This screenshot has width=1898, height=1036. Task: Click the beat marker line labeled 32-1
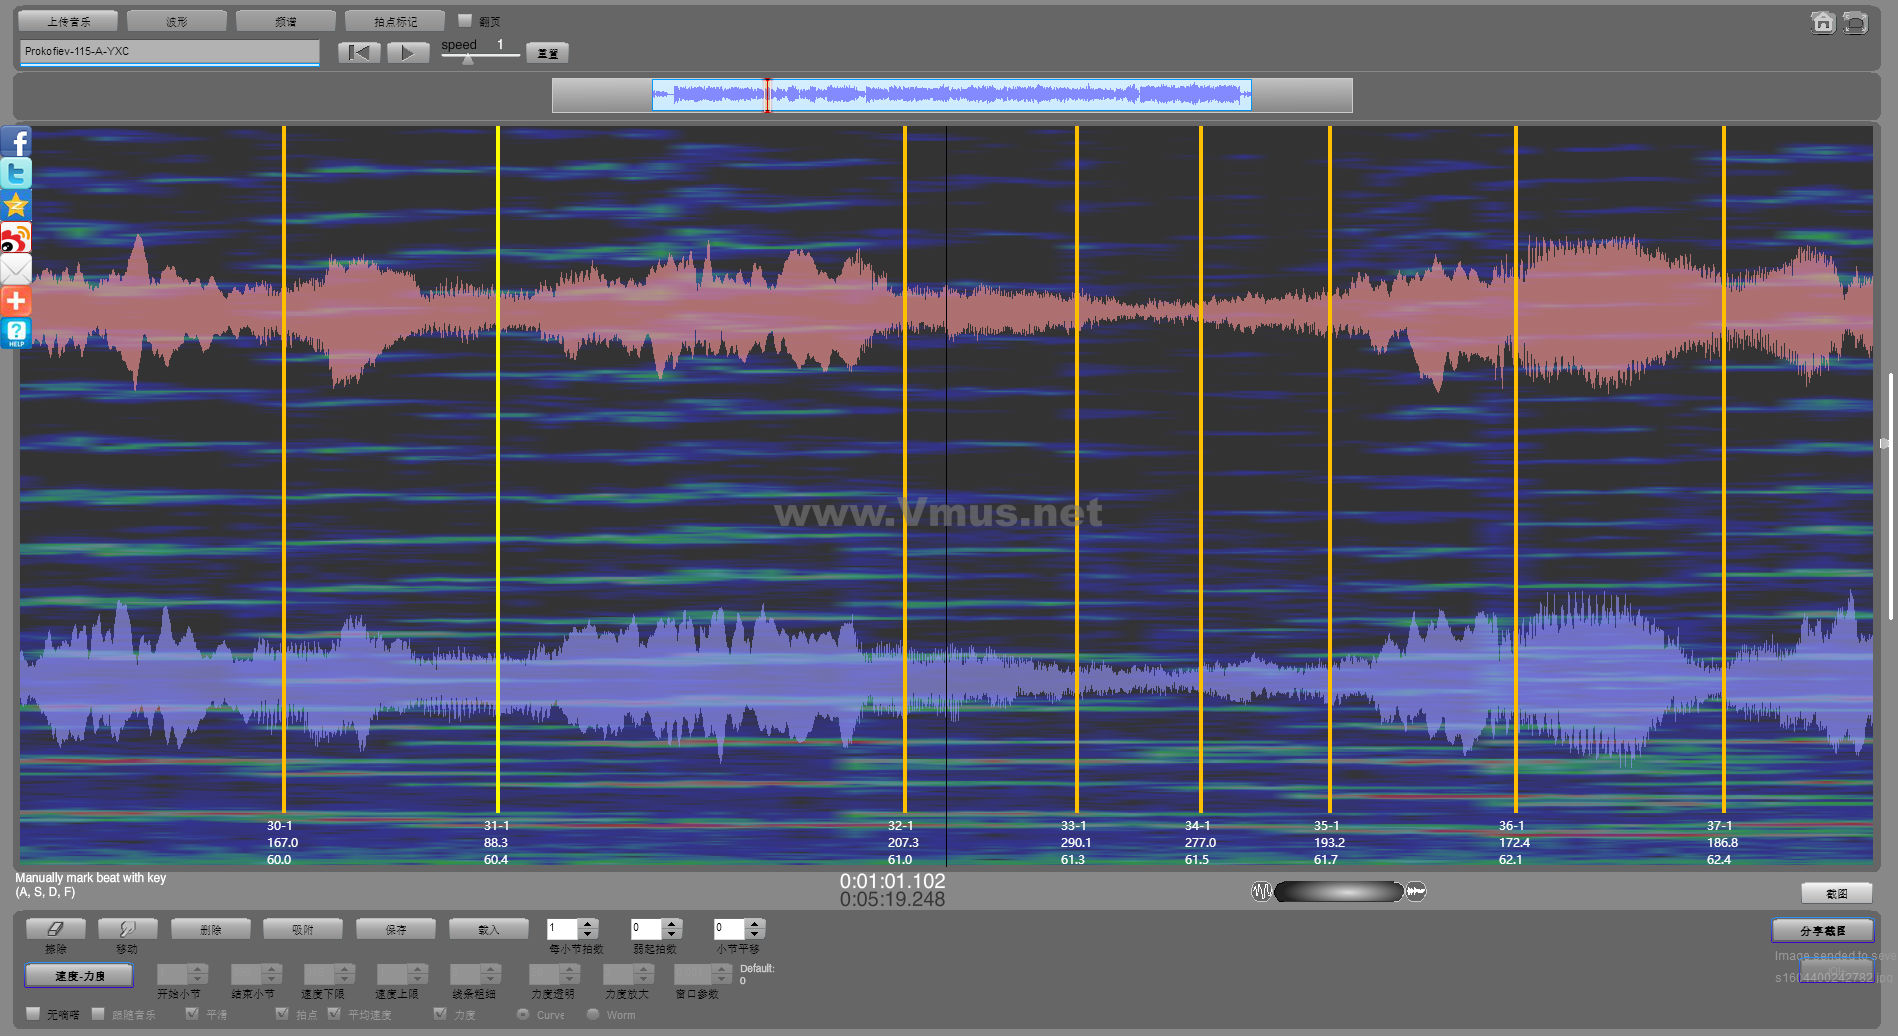tap(905, 469)
